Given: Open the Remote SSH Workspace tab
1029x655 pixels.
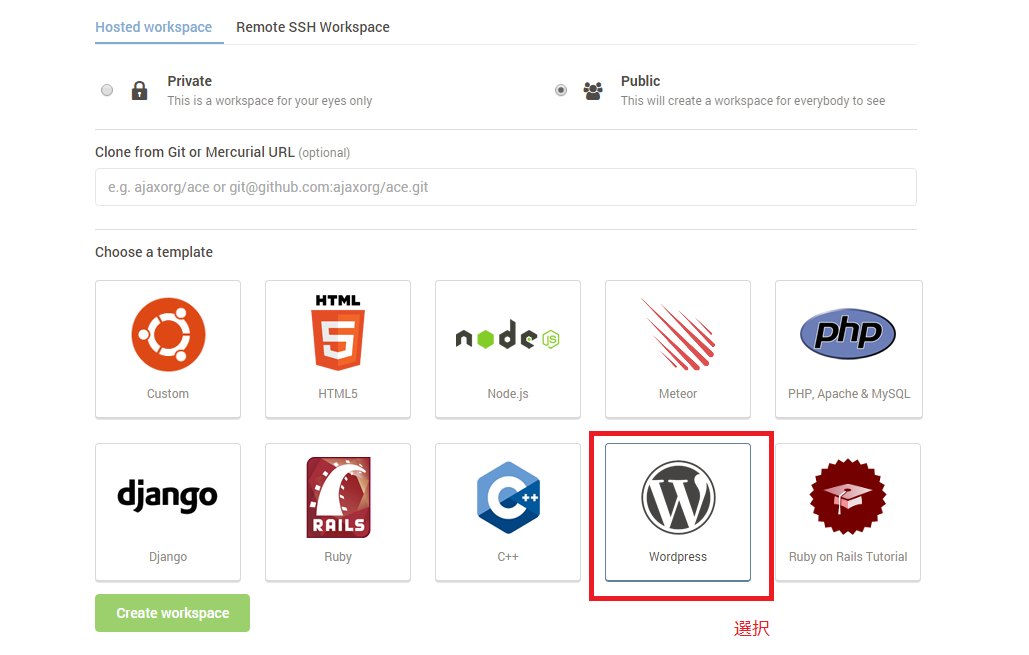Looking at the screenshot, I should 313,27.
